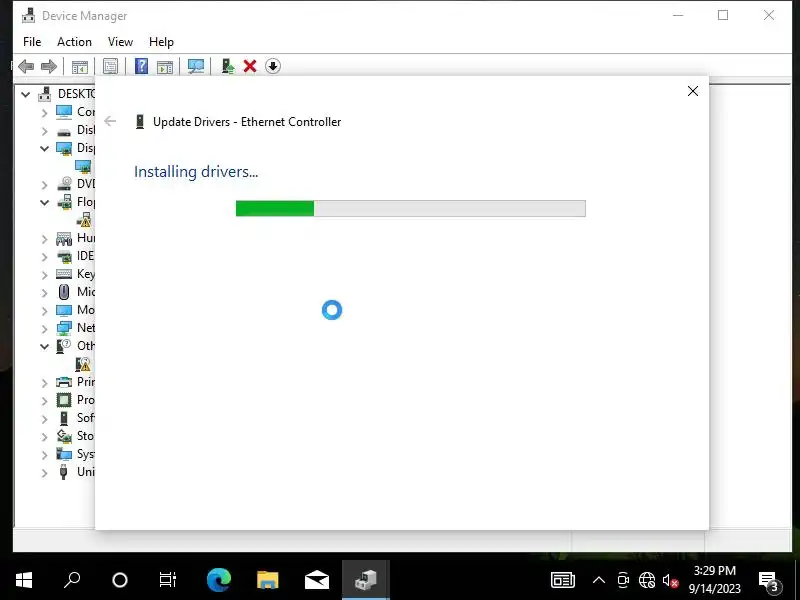Open Task View on taskbar
This screenshot has height=600, width=800.
click(x=167, y=580)
